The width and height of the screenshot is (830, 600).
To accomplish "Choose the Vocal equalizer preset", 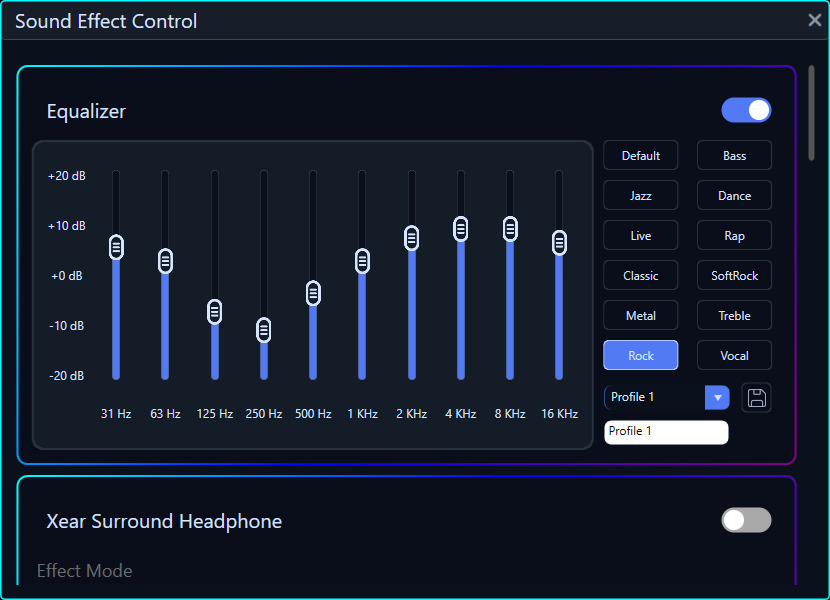I will coord(734,355).
